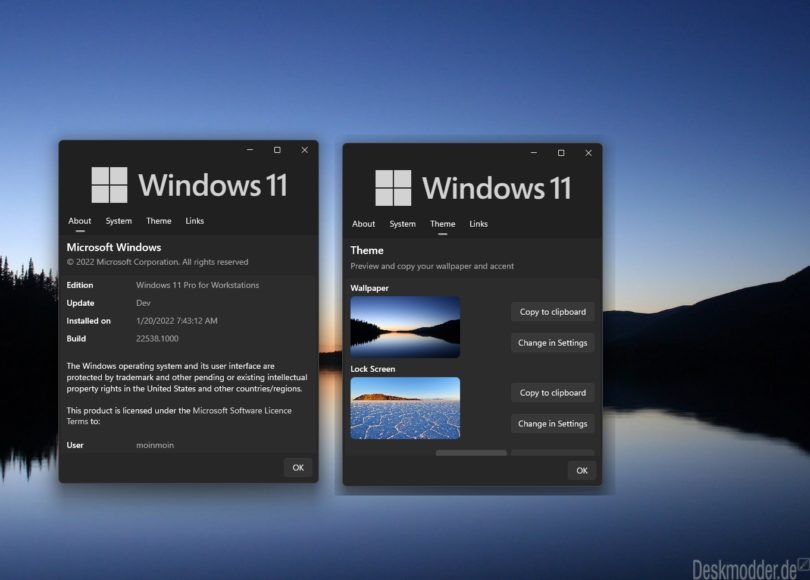810x580 pixels.
Task: Change the Lock Screen in Settings
Action: pos(552,423)
